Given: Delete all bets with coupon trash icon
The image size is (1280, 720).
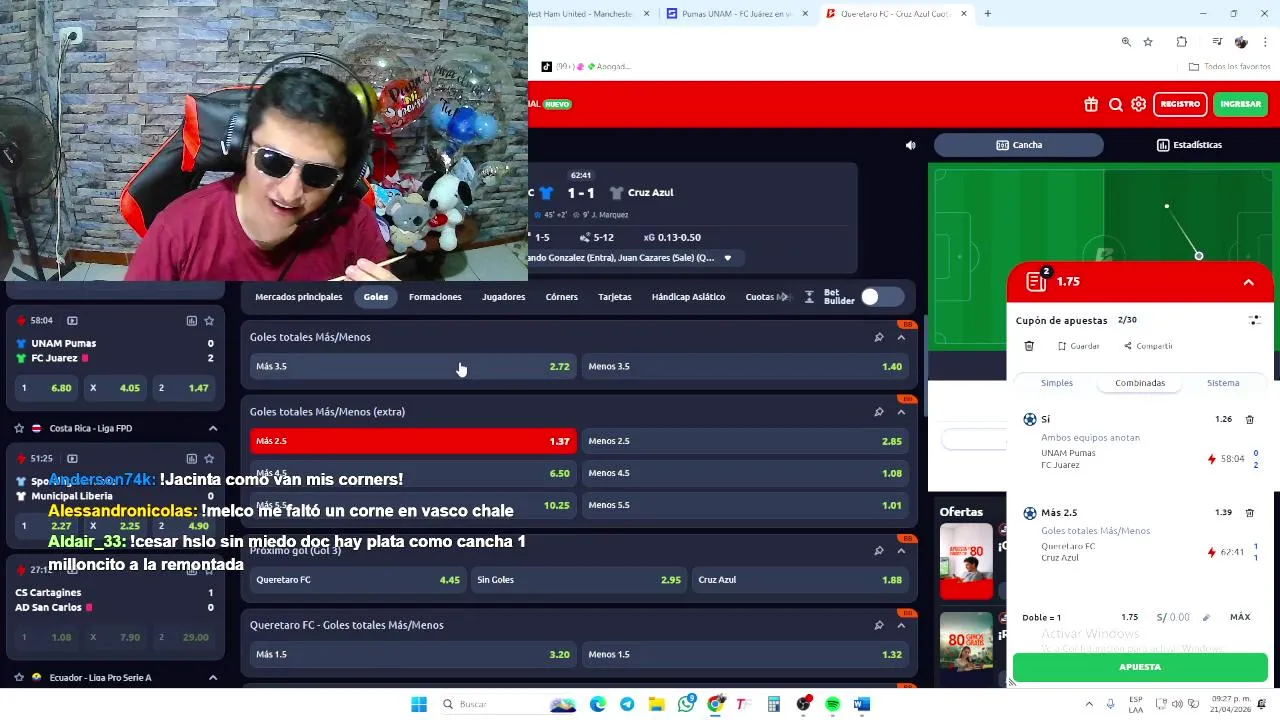Looking at the screenshot, I should [x=1029, y=346].
